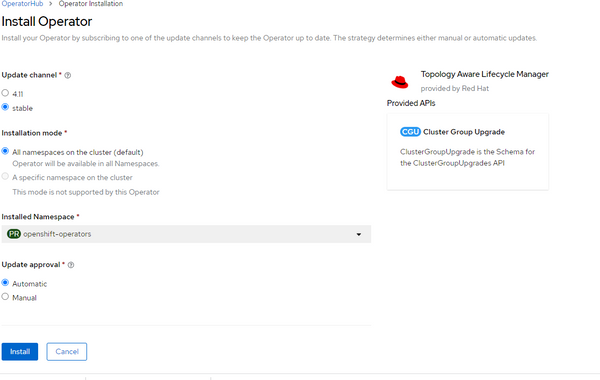Click the Red Hat fedora logo
The width and height of the screenshot is (600, 380).
[x=399, y=82]
